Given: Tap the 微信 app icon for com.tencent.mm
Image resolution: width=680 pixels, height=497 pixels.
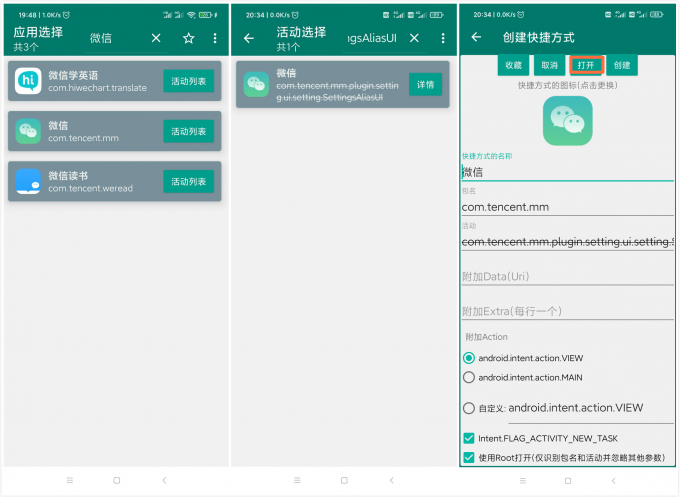Looking at the screenshot, I should click(28, 131).
